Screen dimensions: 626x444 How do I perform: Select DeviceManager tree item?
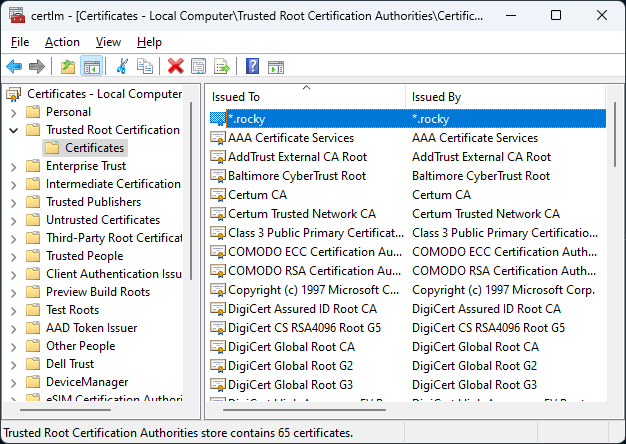pyautogui.click(x=87, y=382)
